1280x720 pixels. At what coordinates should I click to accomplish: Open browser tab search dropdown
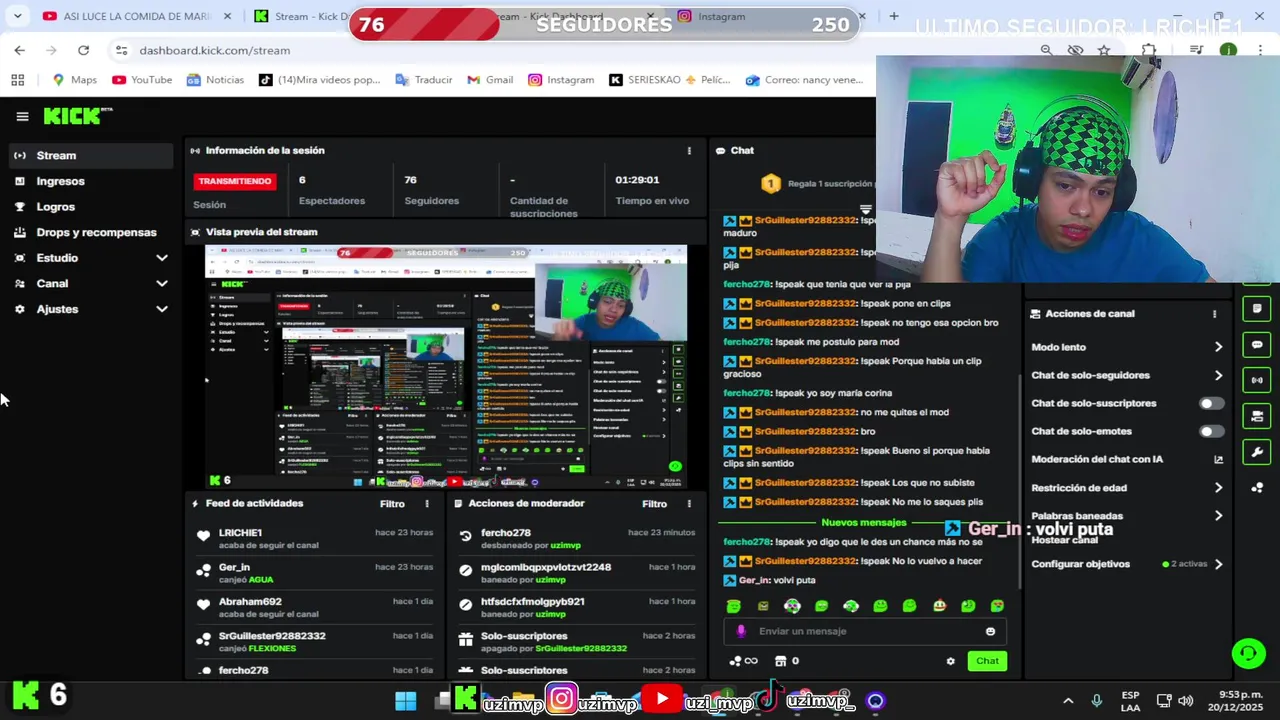click(17, 16)
